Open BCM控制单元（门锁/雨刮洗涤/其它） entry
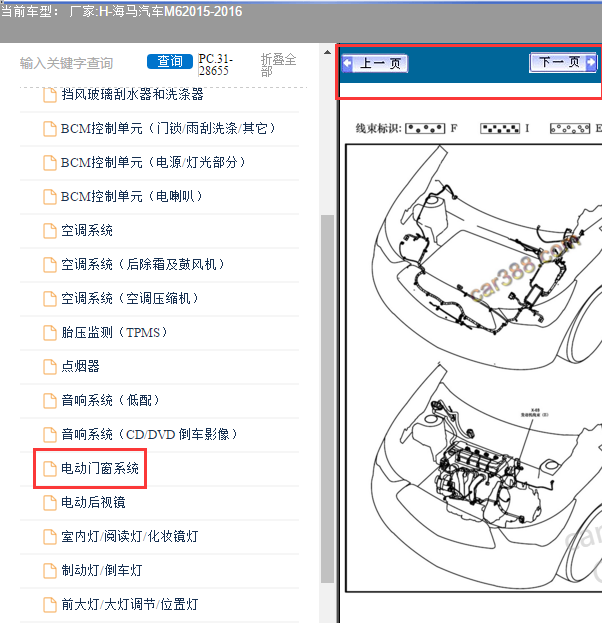Screen dimensions: 602x623 168,129
